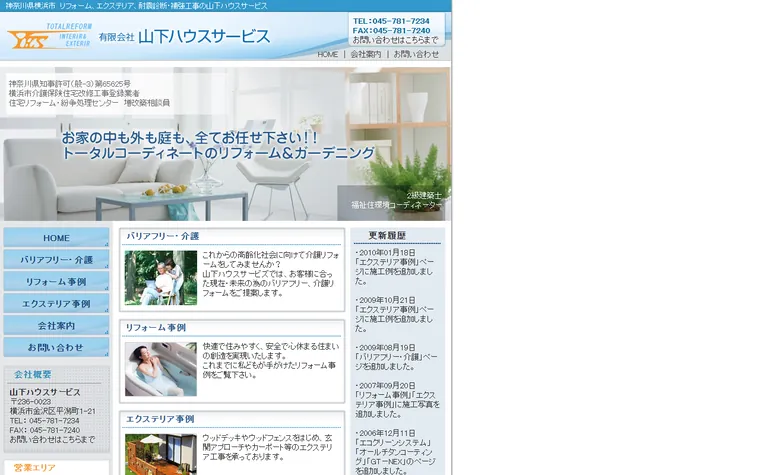Click the wood deck photo thumbnail

(161, 454)
